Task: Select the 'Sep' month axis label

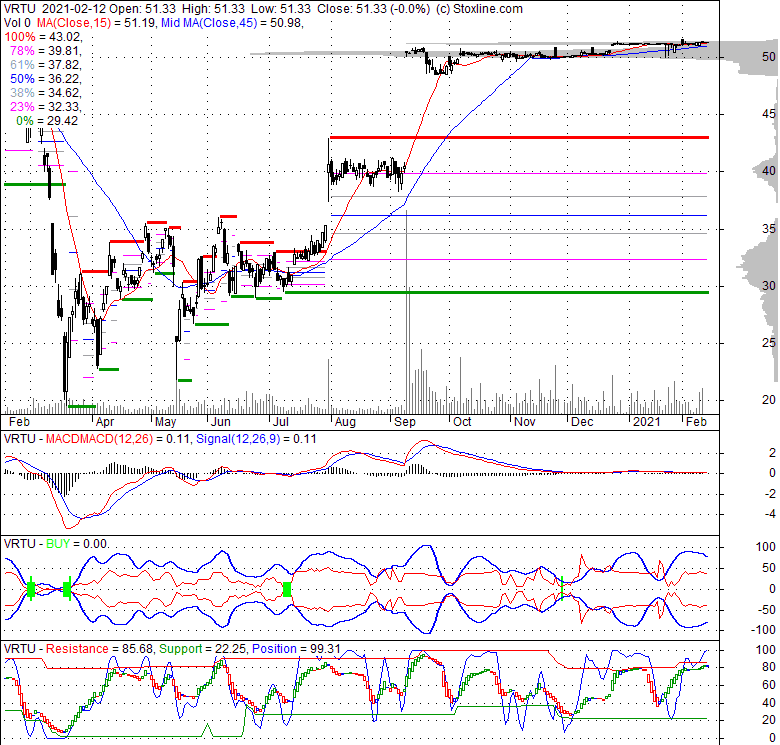Action: (404, 422)
